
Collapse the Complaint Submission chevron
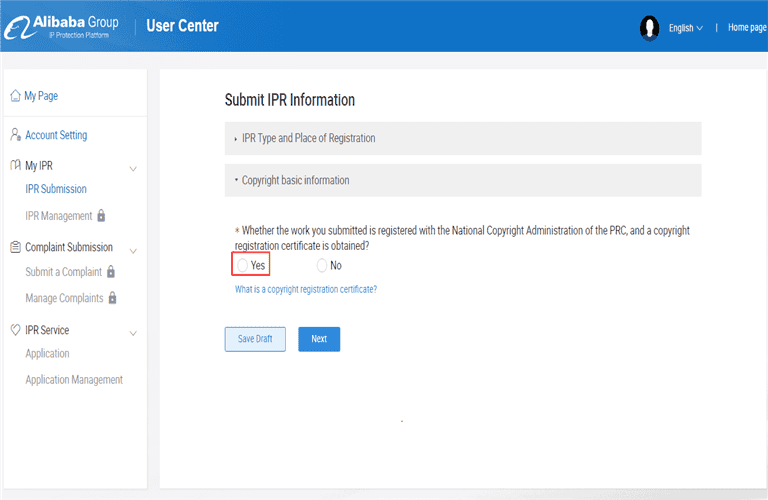[133, 251]
